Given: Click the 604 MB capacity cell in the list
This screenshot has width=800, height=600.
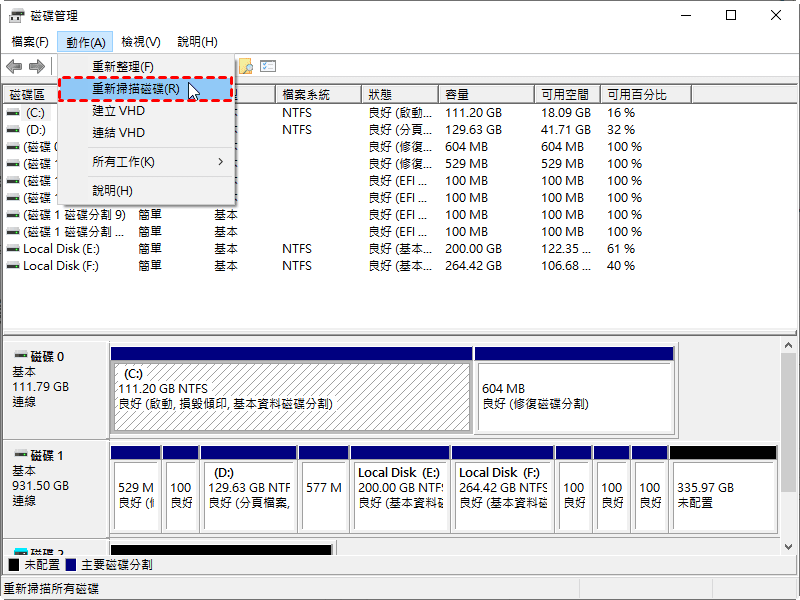Looking at the screenshot, I should point(466,147).
